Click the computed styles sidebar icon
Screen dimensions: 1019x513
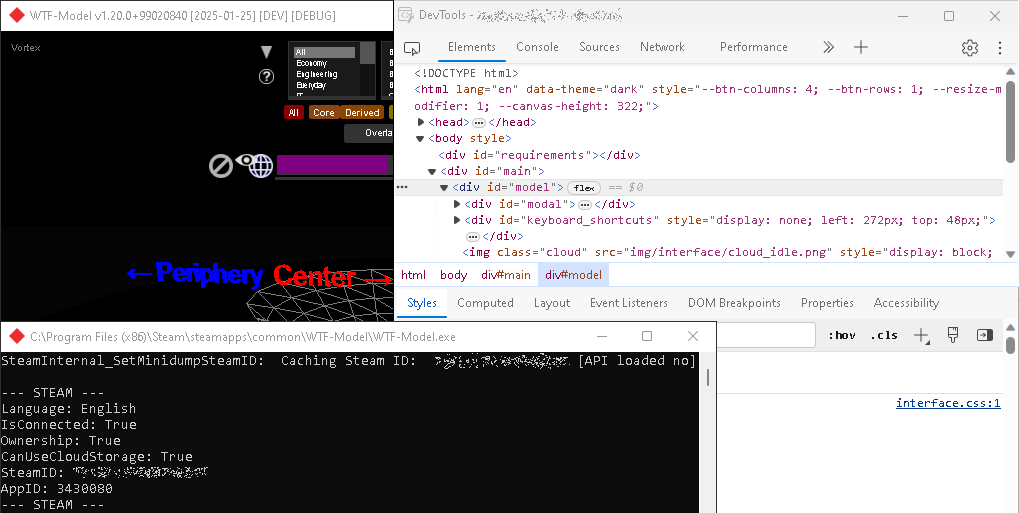click(x=985, y=335)
